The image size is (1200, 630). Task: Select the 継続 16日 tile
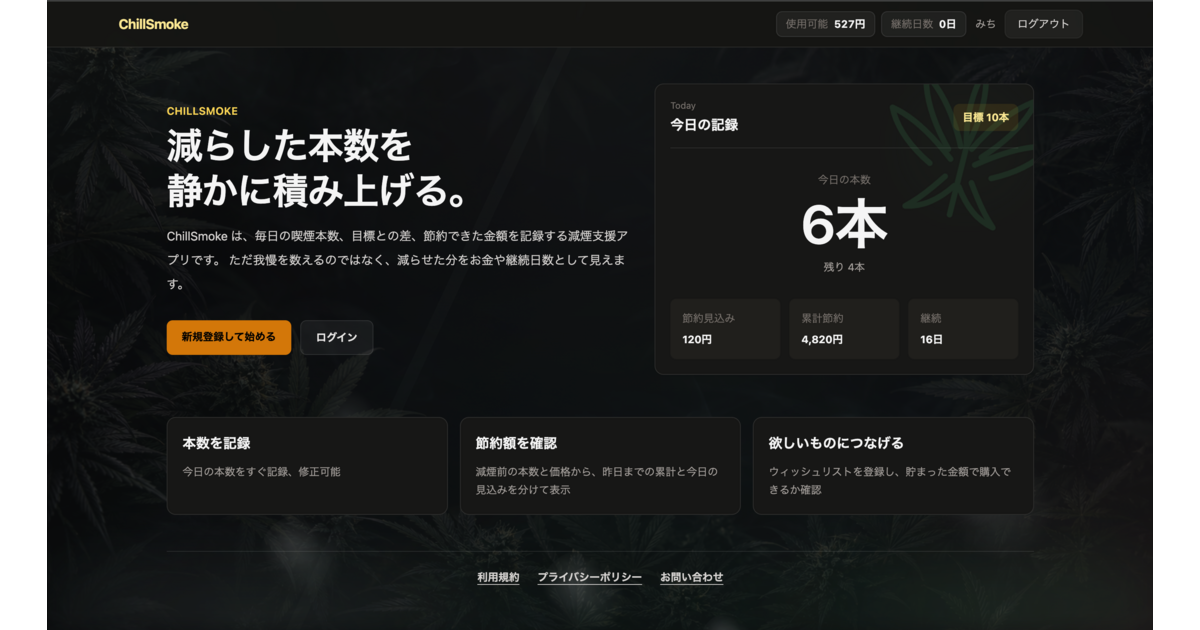click(x=963, y=329)
